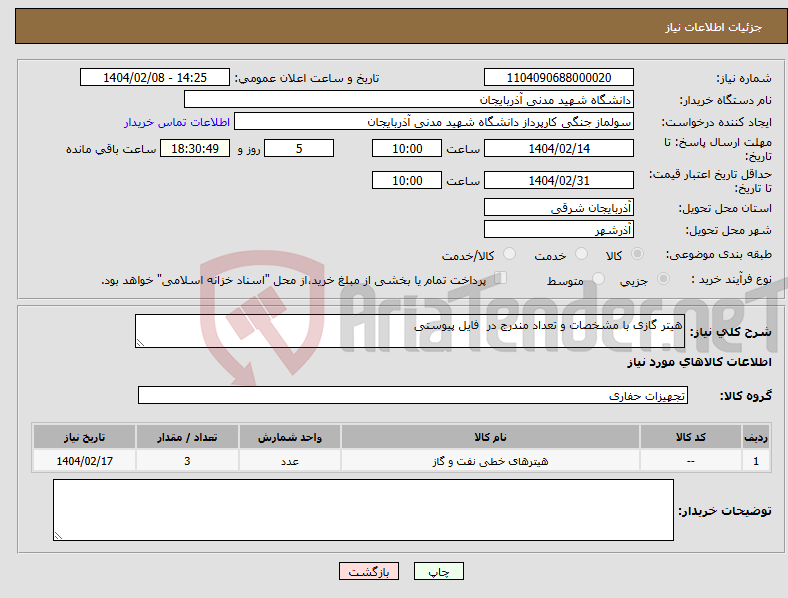Click the response deadline time 10:00 field
Viewport: 788px width, 598px height.
point(407,148)
